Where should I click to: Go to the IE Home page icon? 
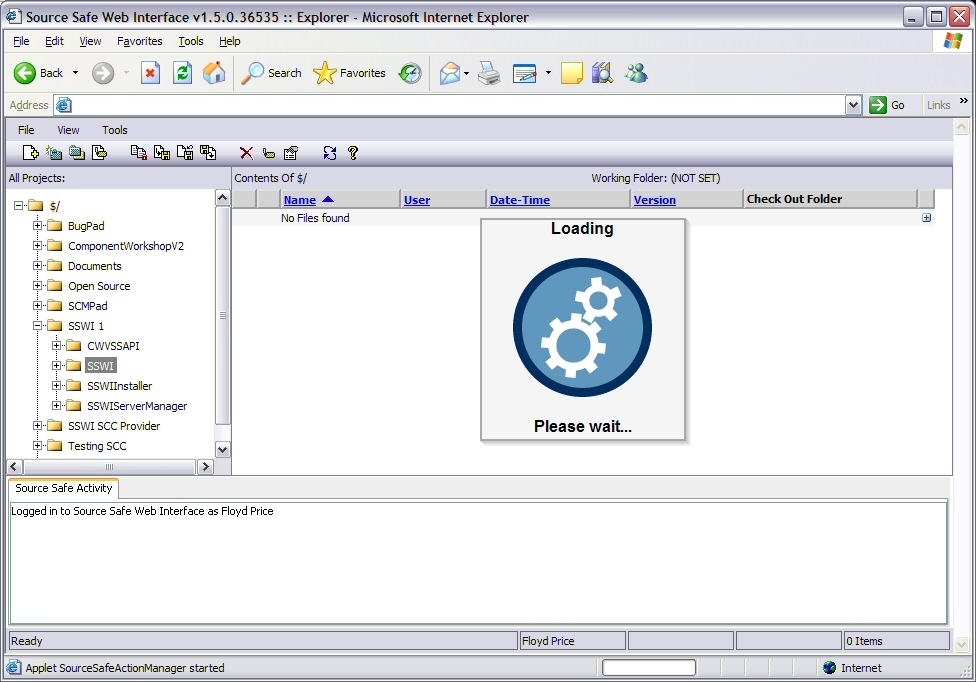214,73
